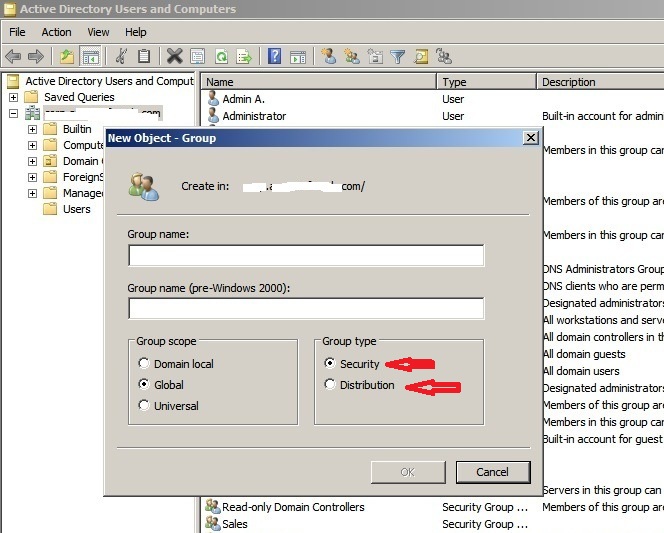Screen dimensions: 664x533
Task: Click the domain icon in console tree
Action: (33, 113)
